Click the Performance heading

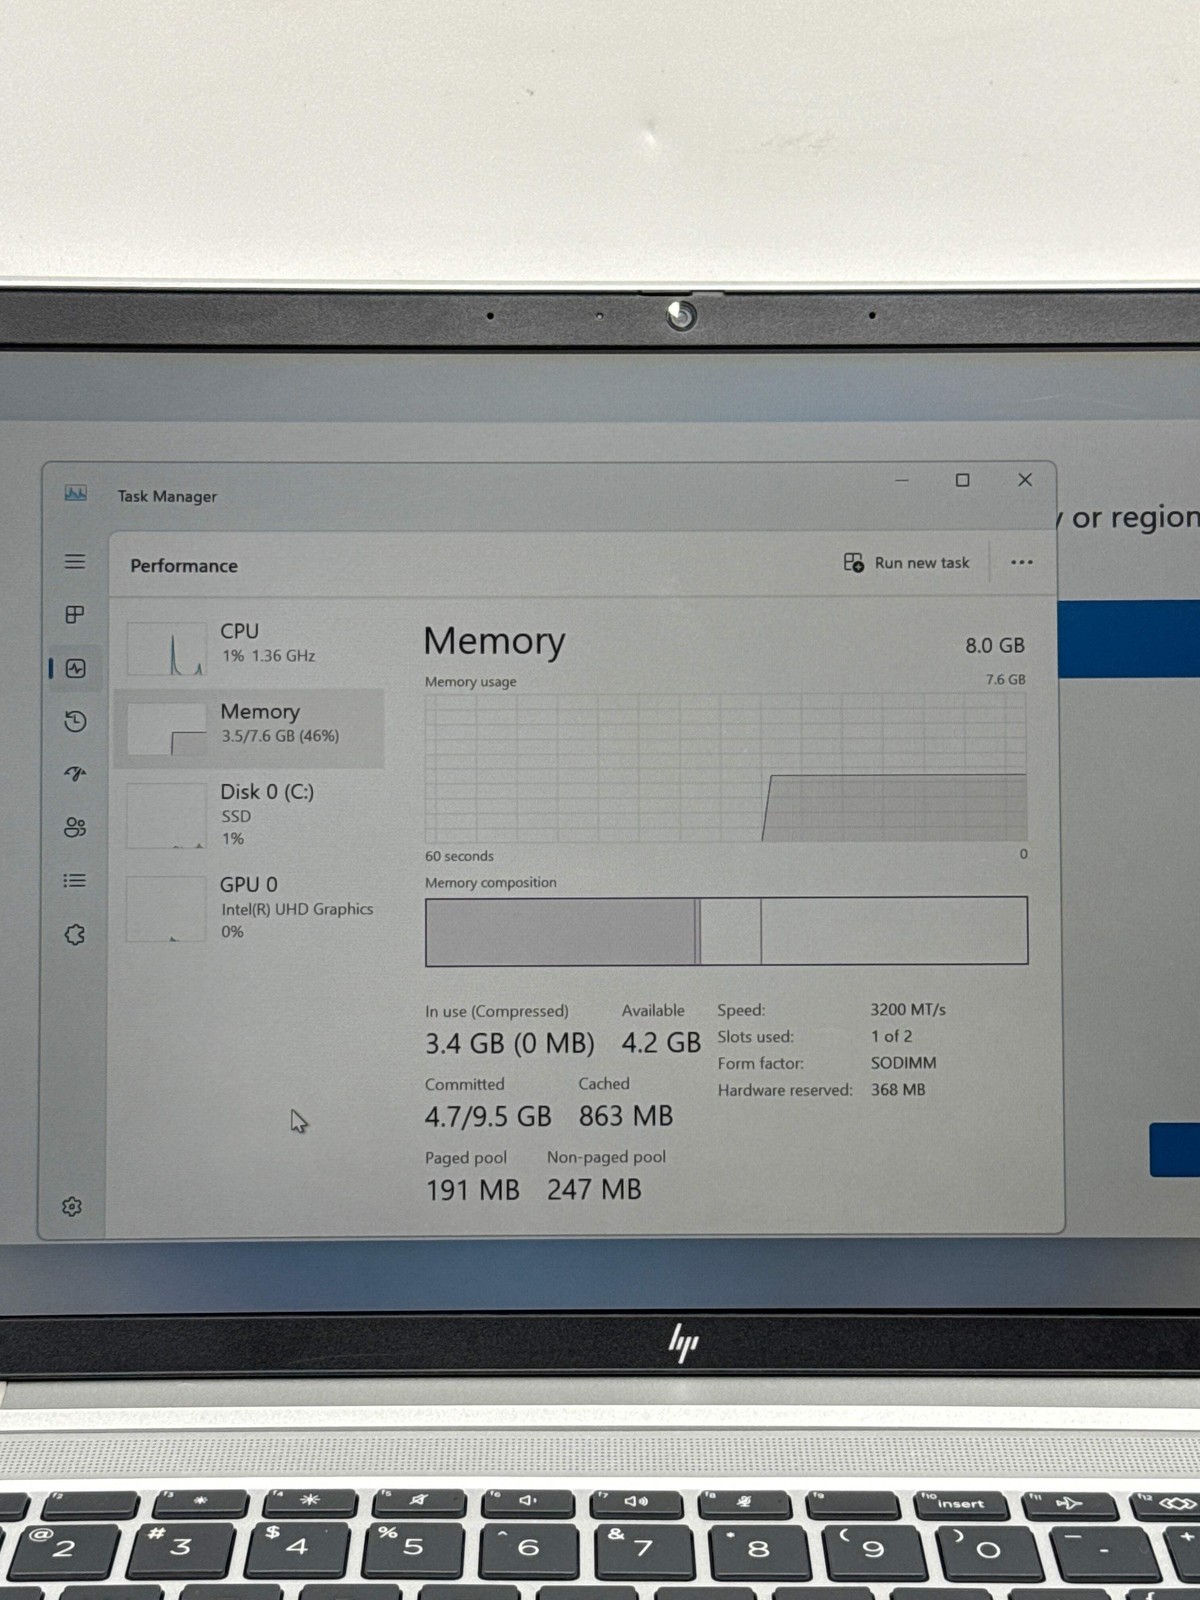point(184,566)
